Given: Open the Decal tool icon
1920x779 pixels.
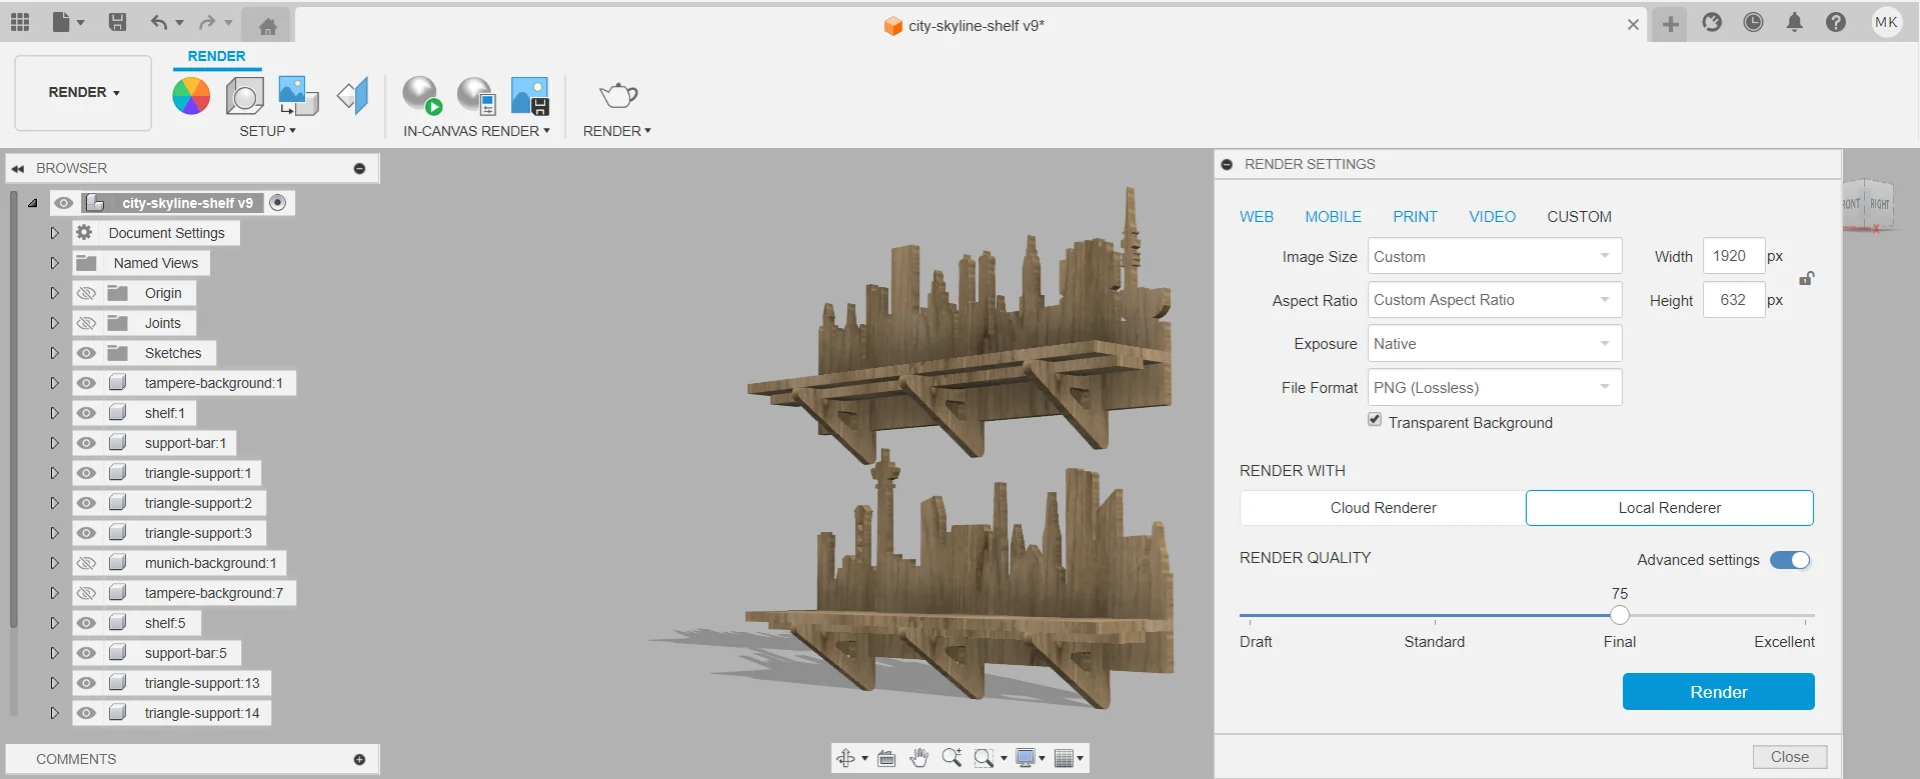Looking at the screenshot, I should (298, 96).
